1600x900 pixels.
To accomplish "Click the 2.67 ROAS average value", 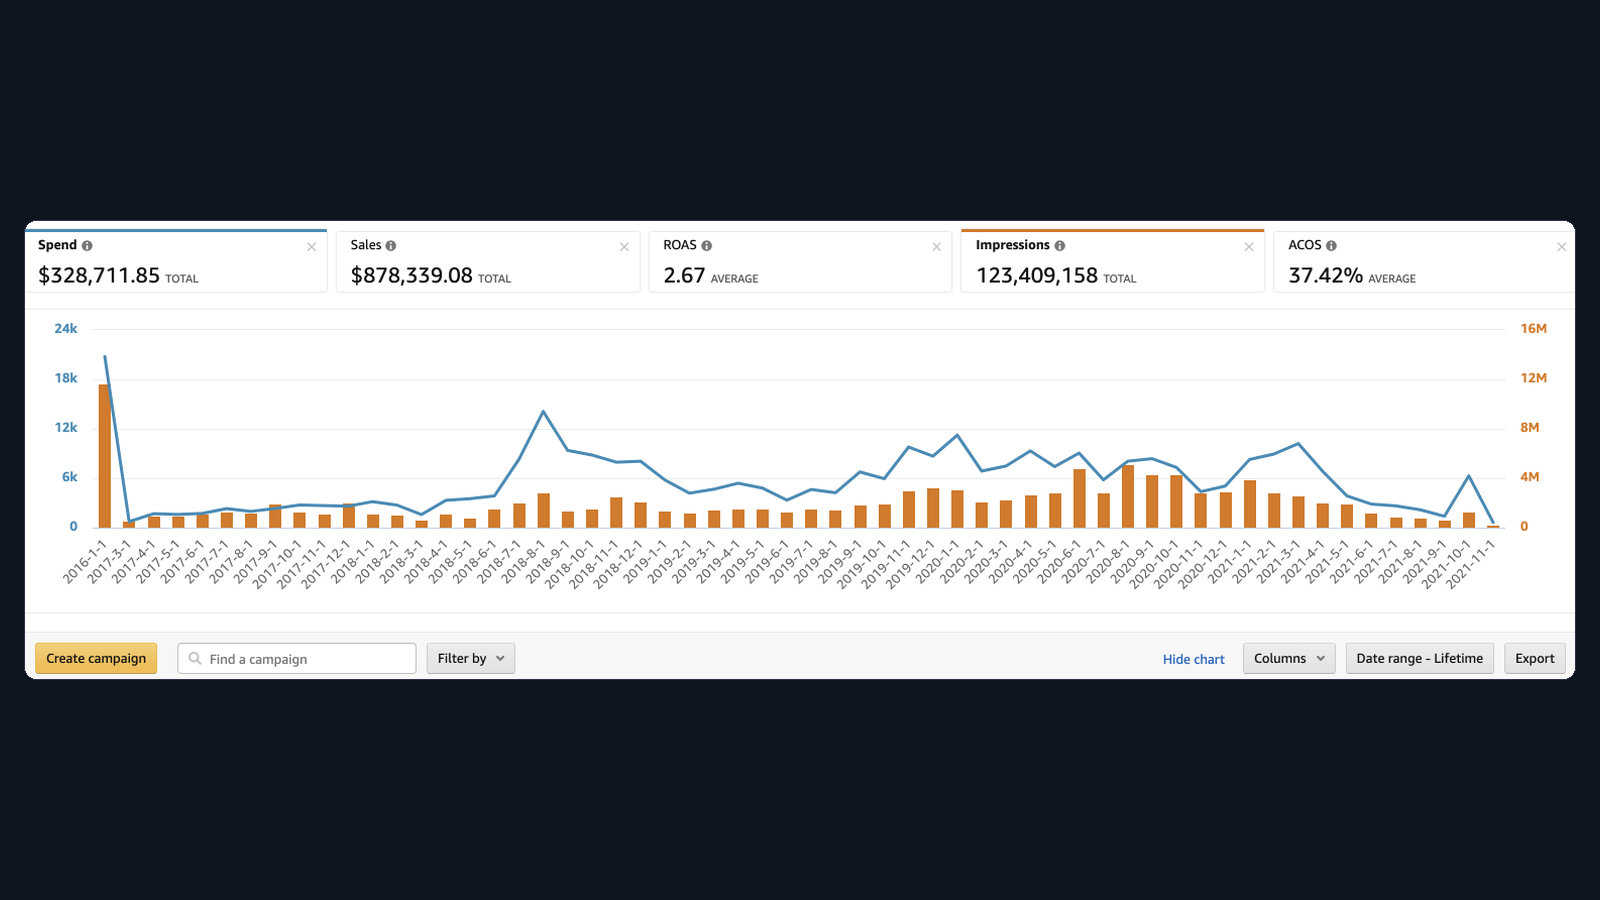I will coord(685,275).
